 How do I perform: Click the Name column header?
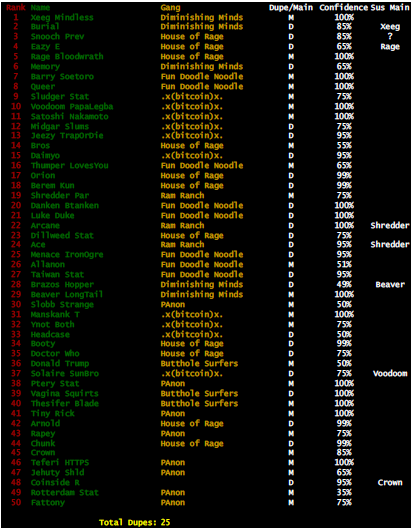[40, 7]
